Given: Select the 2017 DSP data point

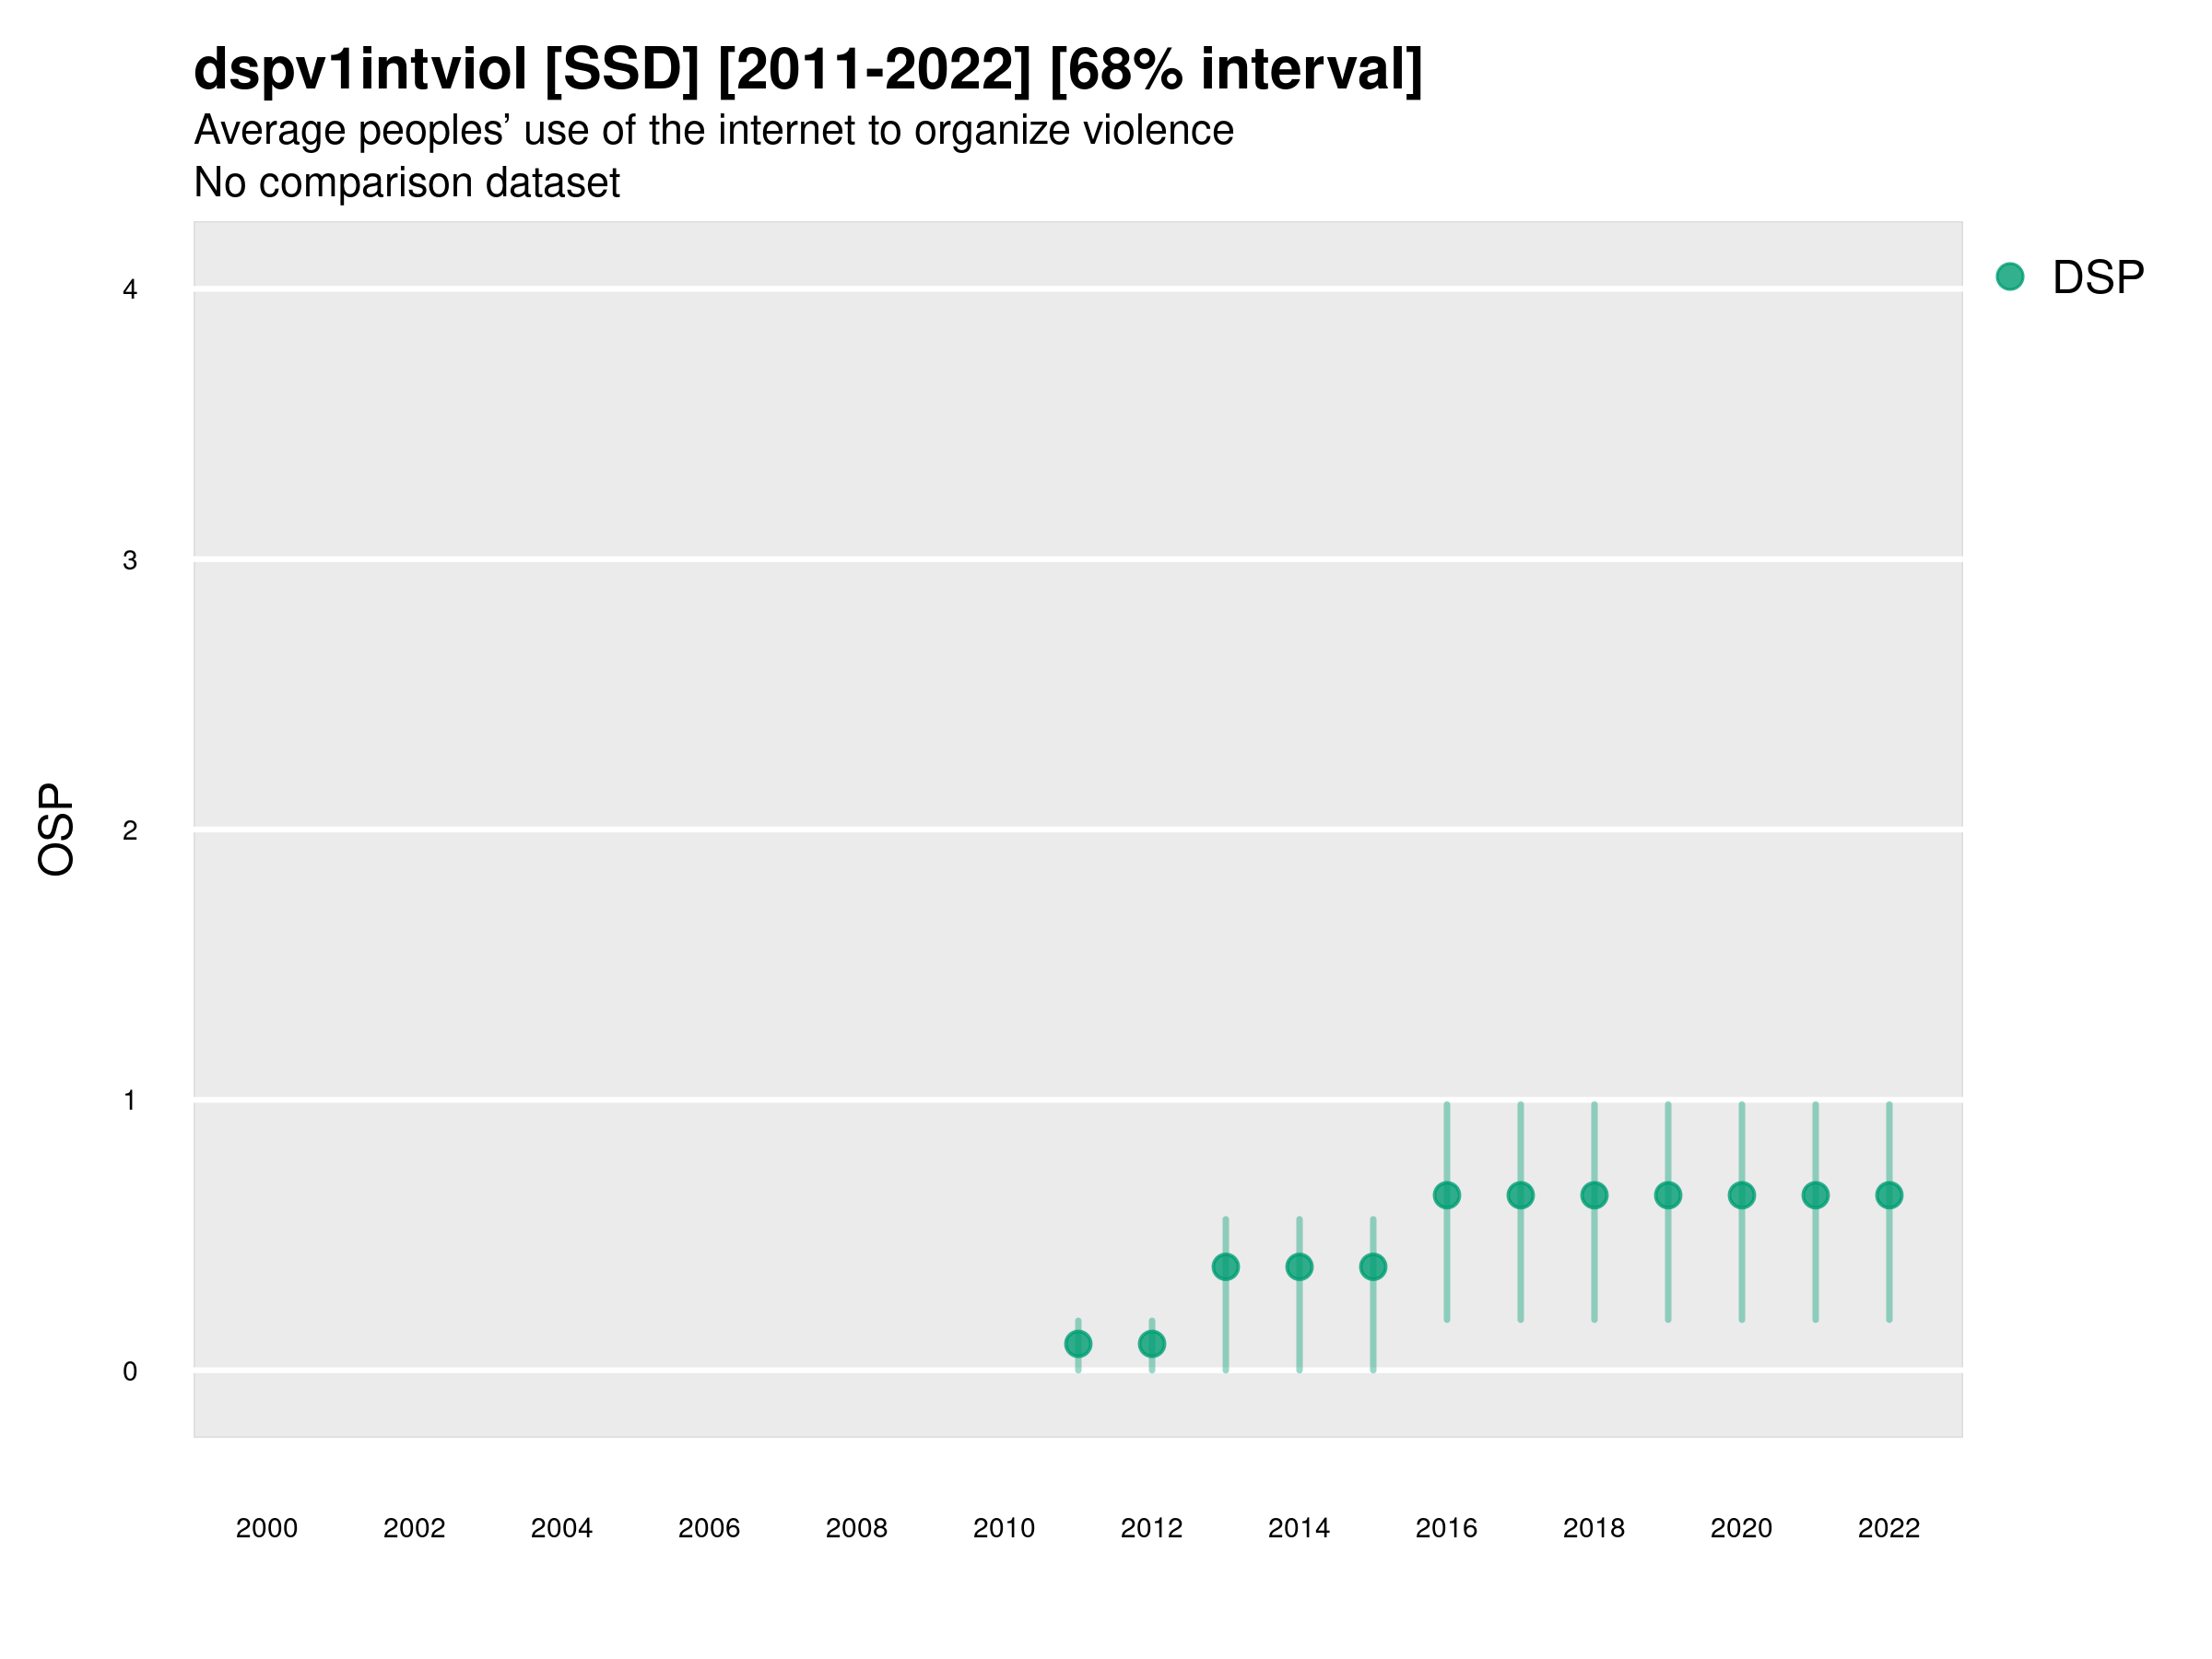Looking at the screenshot, I should click(x=1520, y=1195).
